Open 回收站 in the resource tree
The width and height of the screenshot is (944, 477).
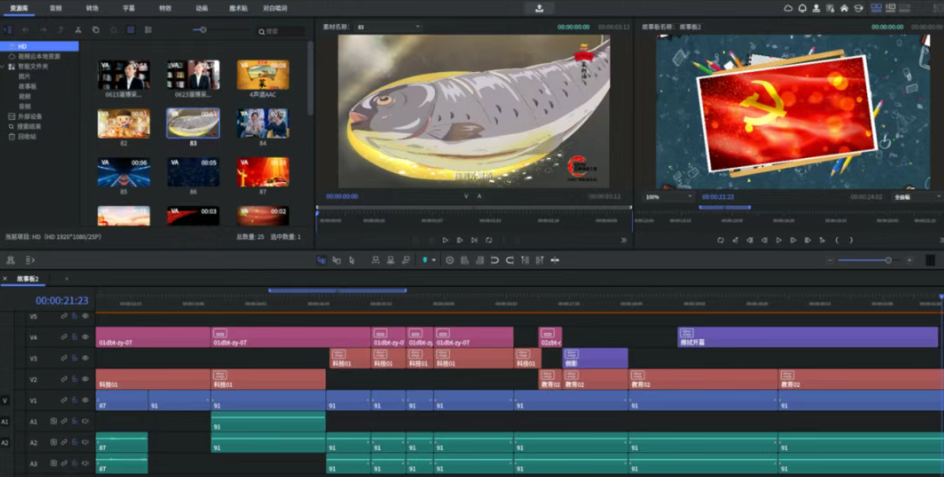pyautogui.click(x=26, y=137)
